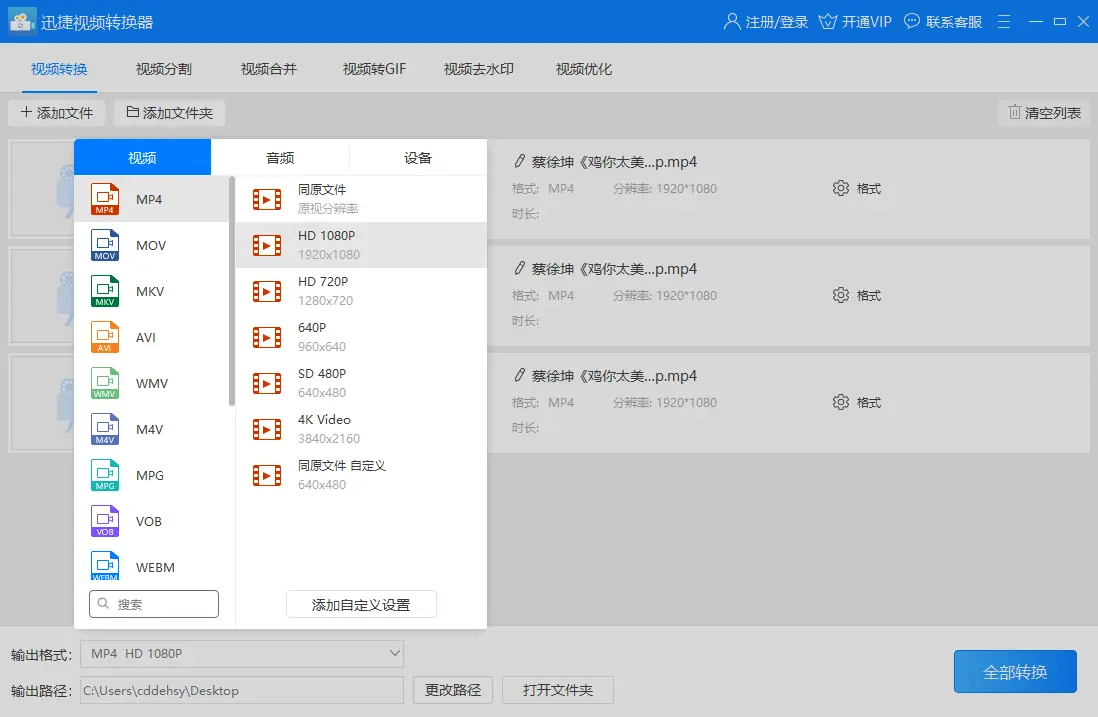1098x717 pixels.
Task: Click the 添加文件夹 button
Action: tap(169, 113)
